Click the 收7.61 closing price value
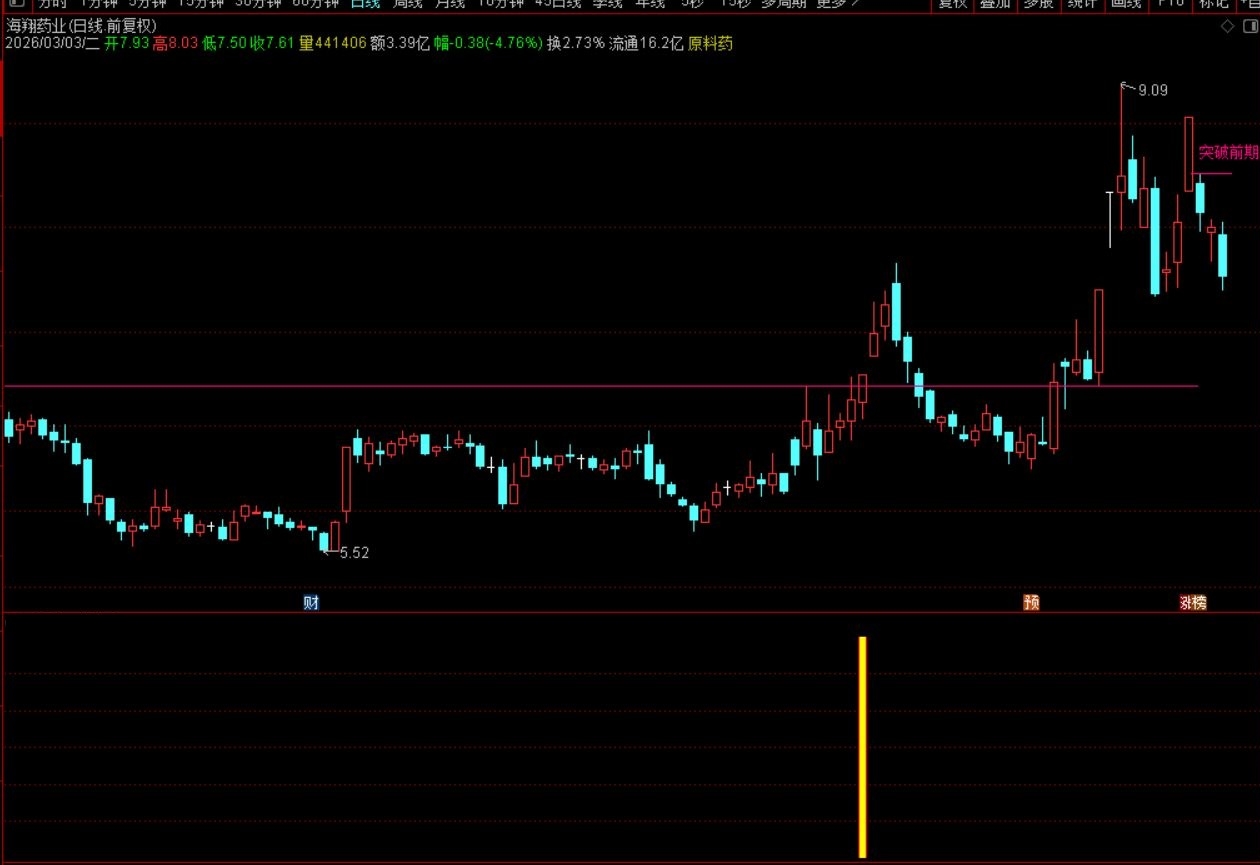The width and height of the screenshot is (1260, 865). tap(272, 44)
